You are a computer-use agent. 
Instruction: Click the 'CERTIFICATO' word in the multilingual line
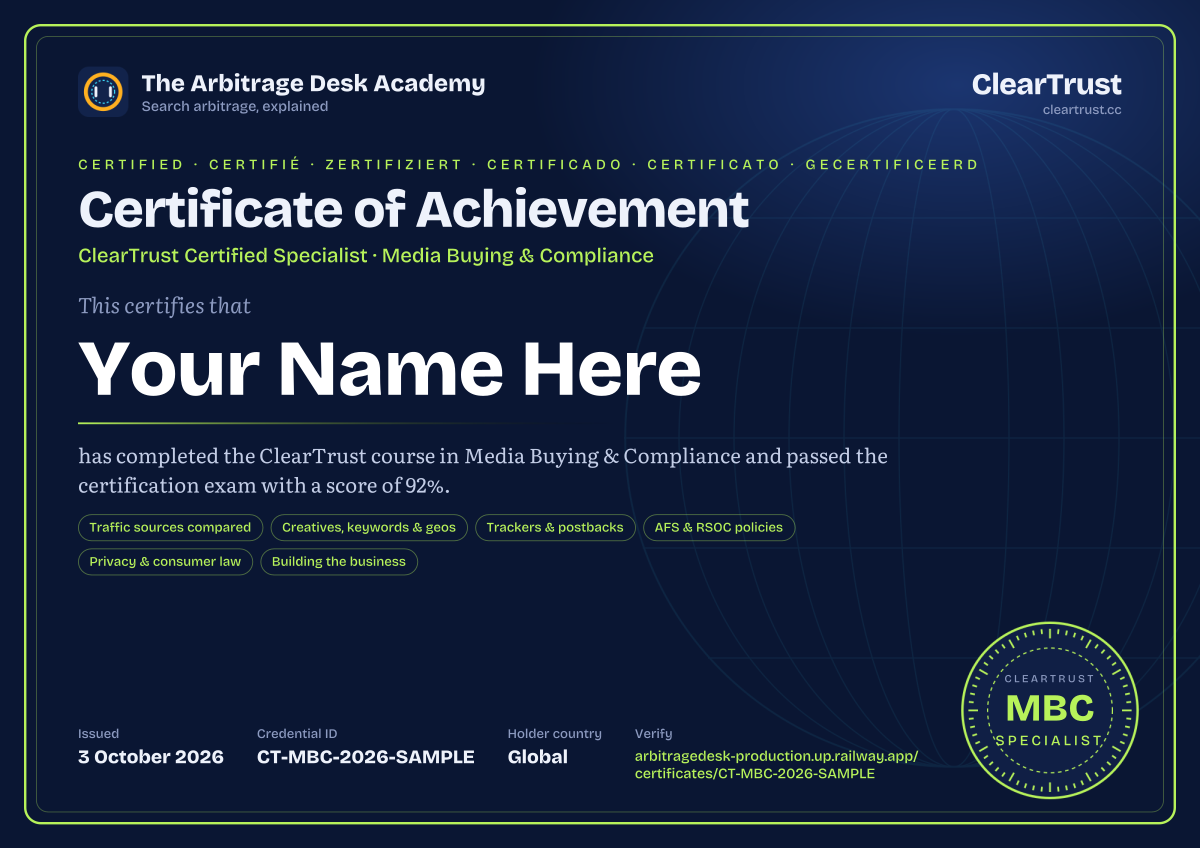coord(714,165)
